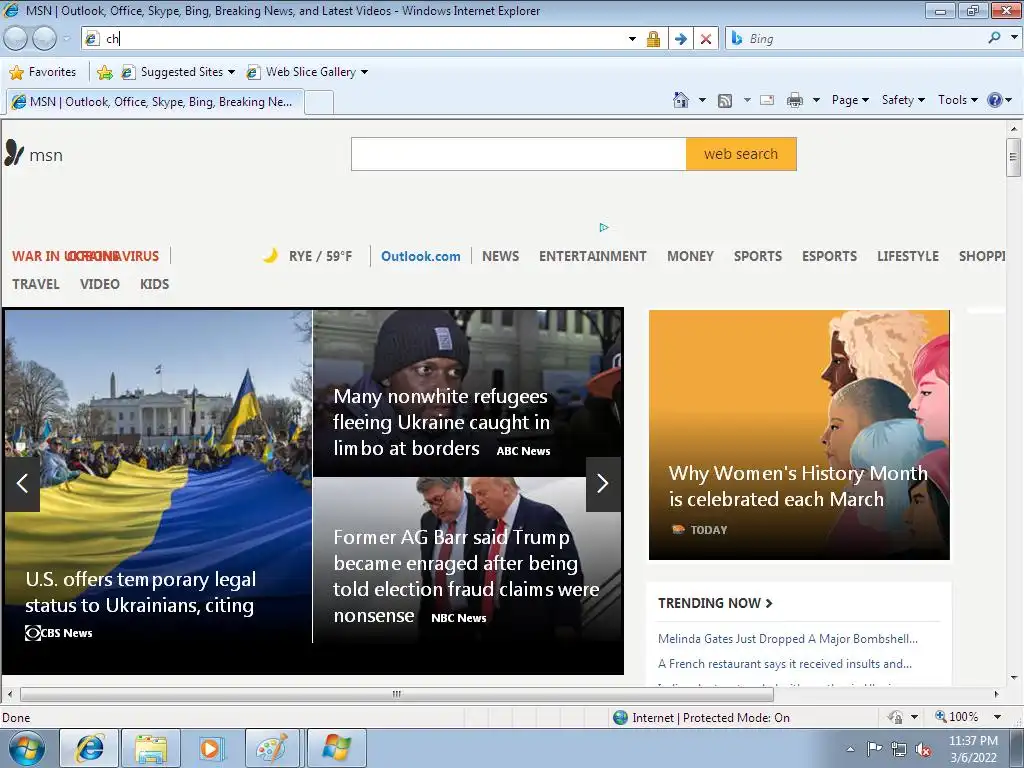Click the Back navigation button
The width and height of the screenshot is (1024, 768).
click(16, 39)
